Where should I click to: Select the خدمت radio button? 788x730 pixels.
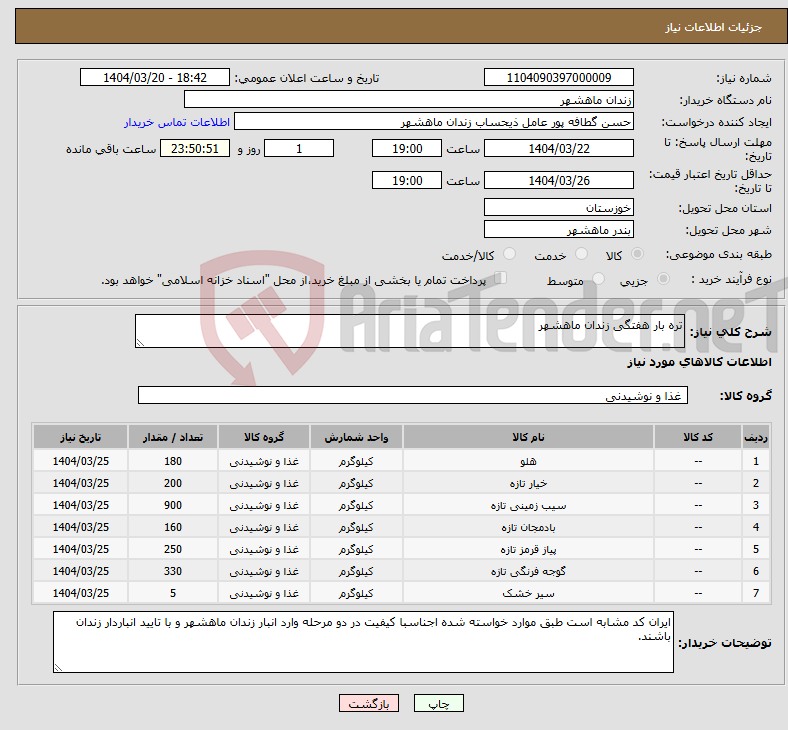pos(581,254)
